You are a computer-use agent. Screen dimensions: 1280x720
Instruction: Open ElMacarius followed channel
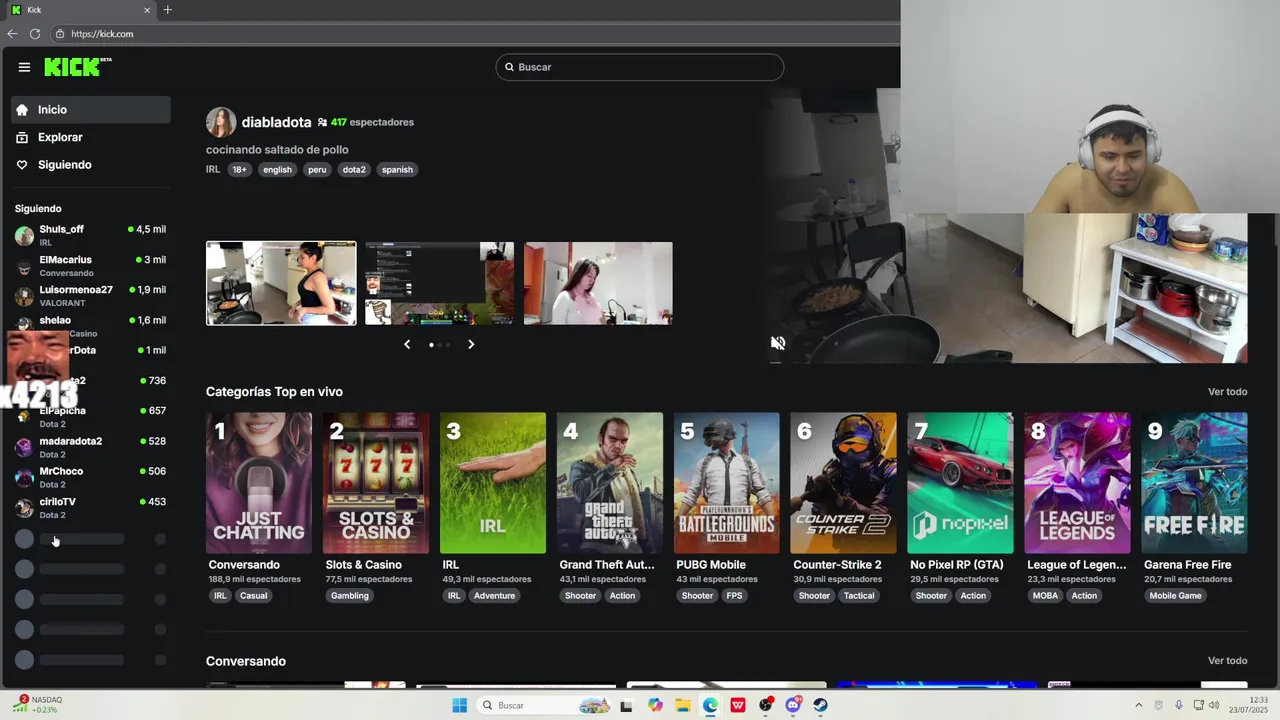[x=90, y=265]
